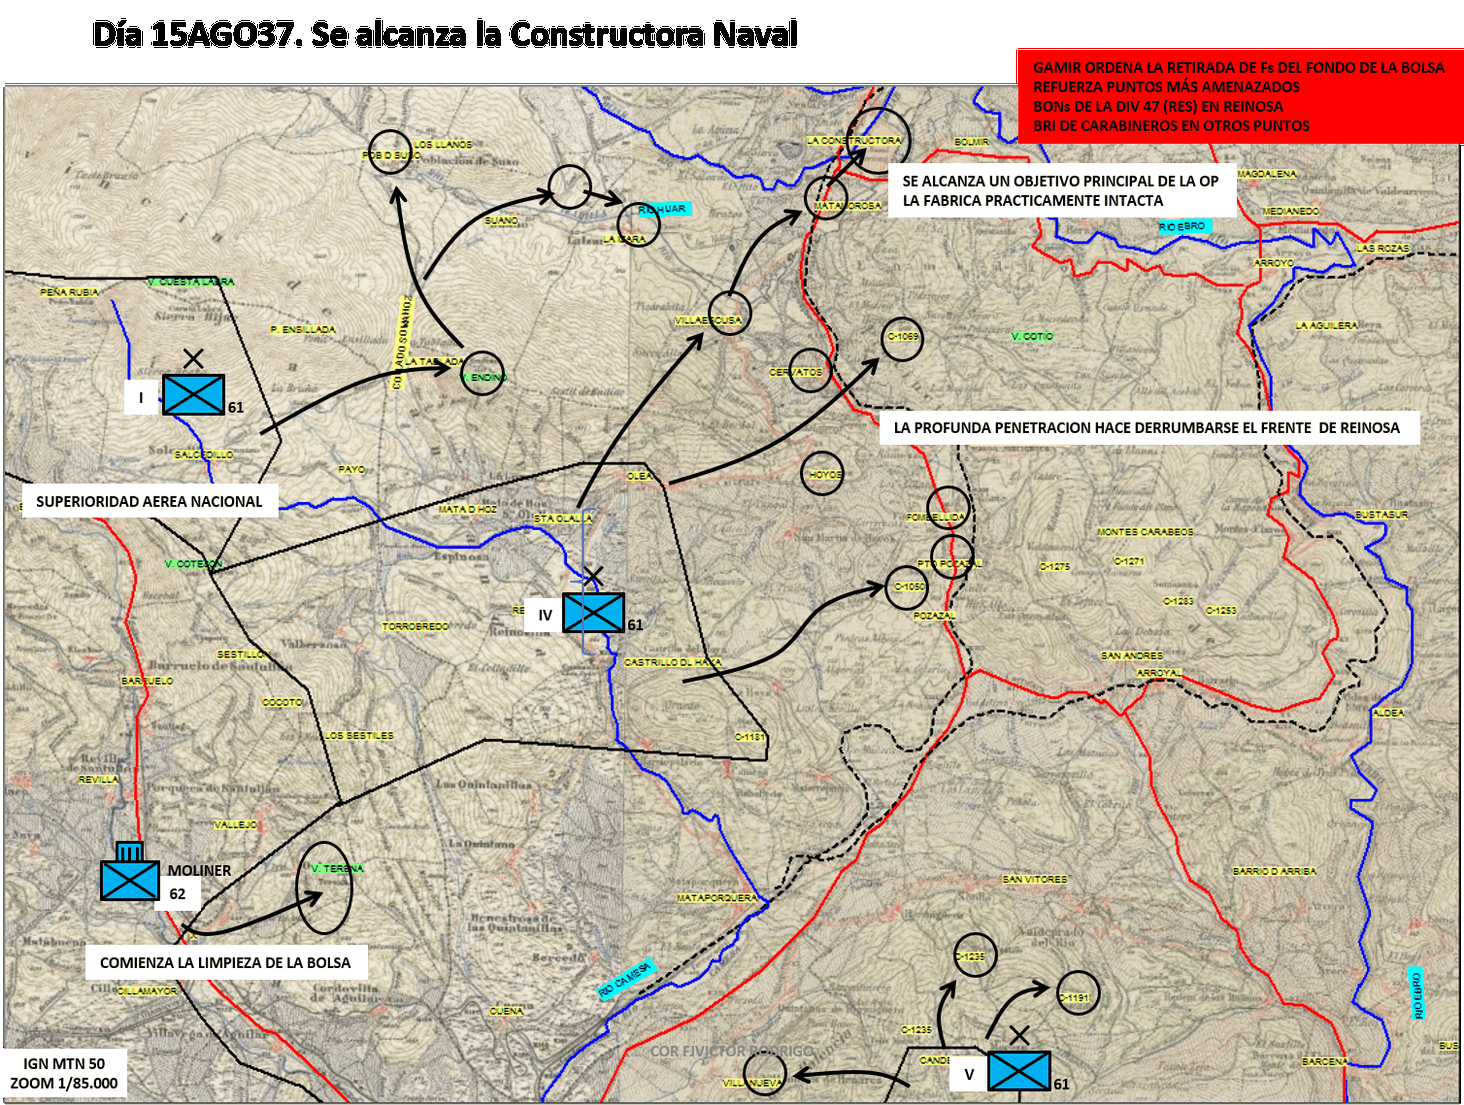The height and width of the screenshot is (1105, 1464).
Task: Click the 'LOS SESTILES' label
Action: click(x=359, y=735)
